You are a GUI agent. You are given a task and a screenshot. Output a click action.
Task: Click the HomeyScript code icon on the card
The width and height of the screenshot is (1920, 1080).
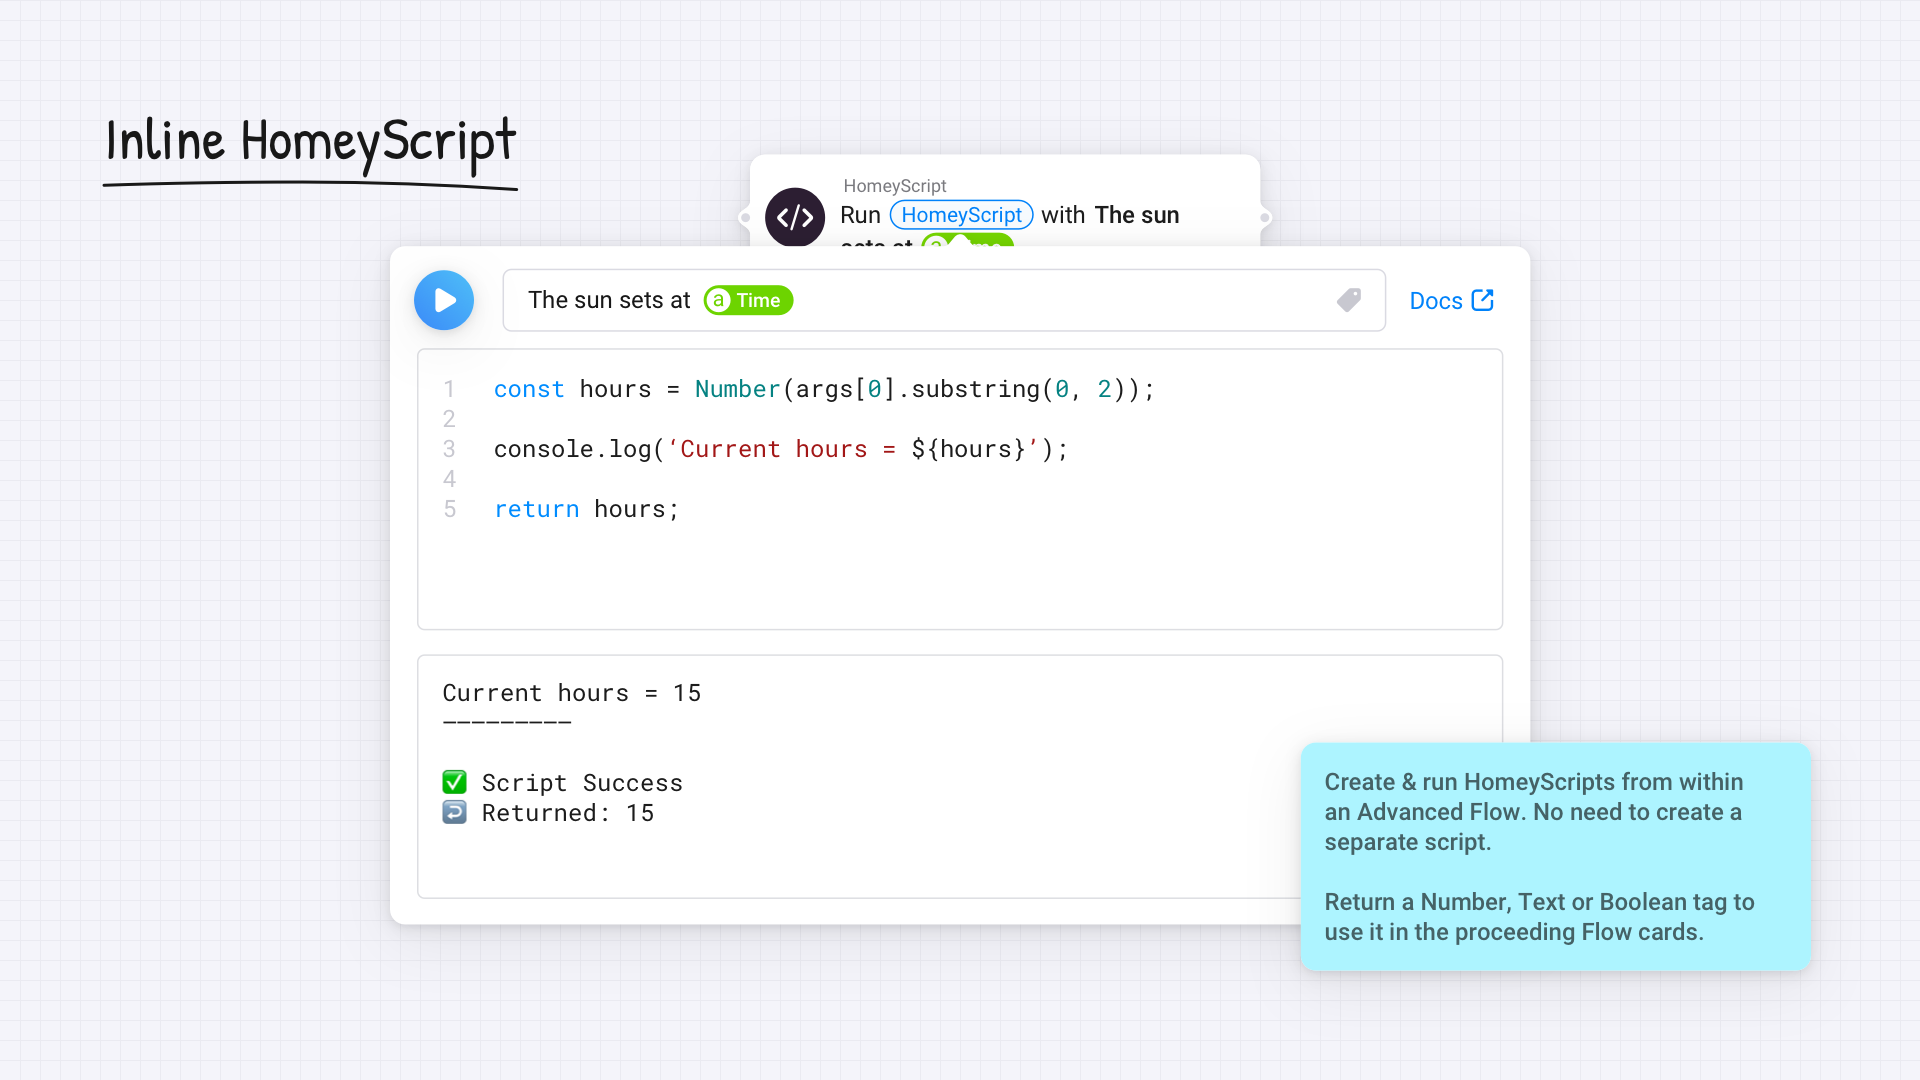[795, 217]
